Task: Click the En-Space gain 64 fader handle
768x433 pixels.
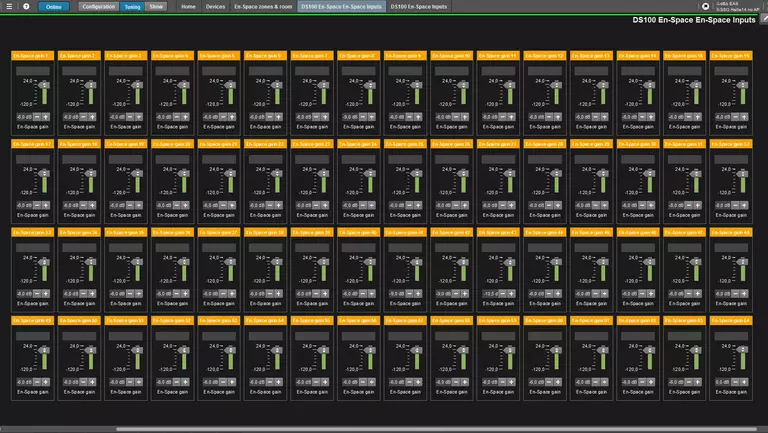Action: [x=743, y=350]
